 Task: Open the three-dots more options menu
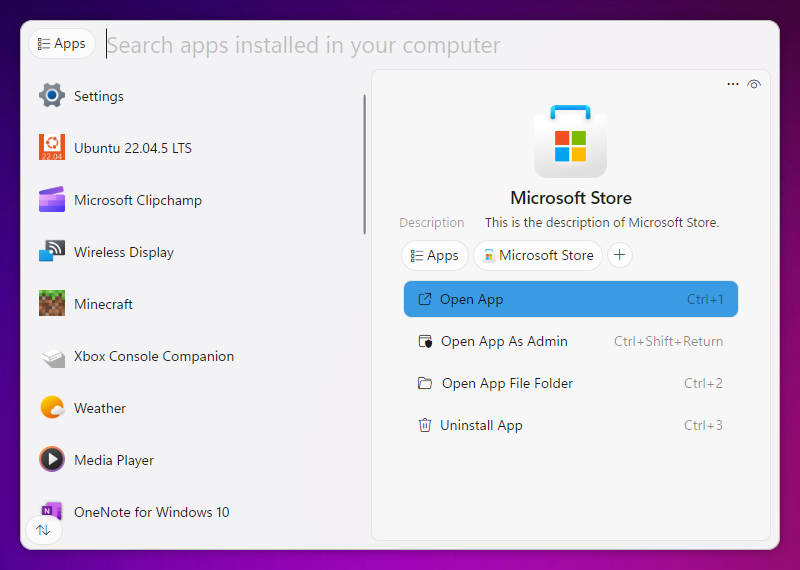[733, 84]
